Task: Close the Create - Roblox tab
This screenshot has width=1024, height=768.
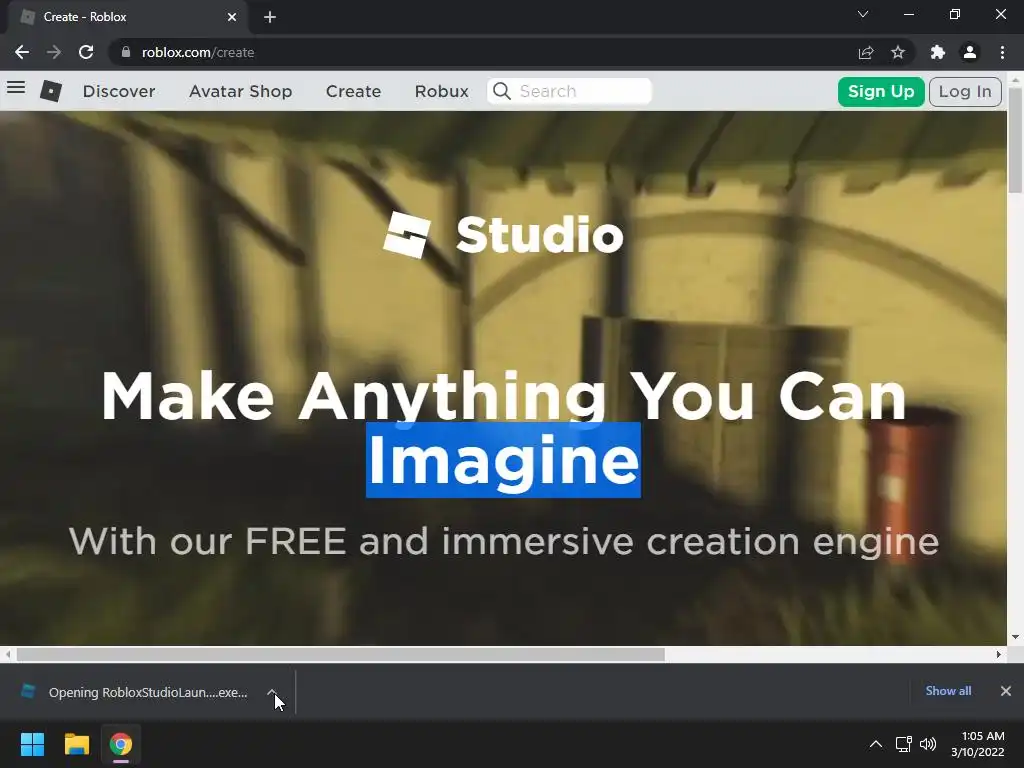Action: 232,17
